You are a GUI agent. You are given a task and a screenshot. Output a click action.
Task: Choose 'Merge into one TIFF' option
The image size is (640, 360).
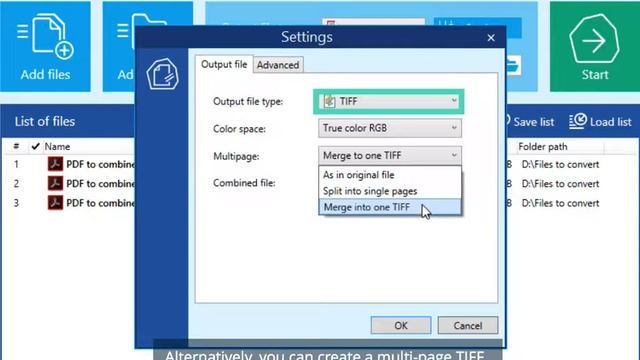tap(390, 207)
